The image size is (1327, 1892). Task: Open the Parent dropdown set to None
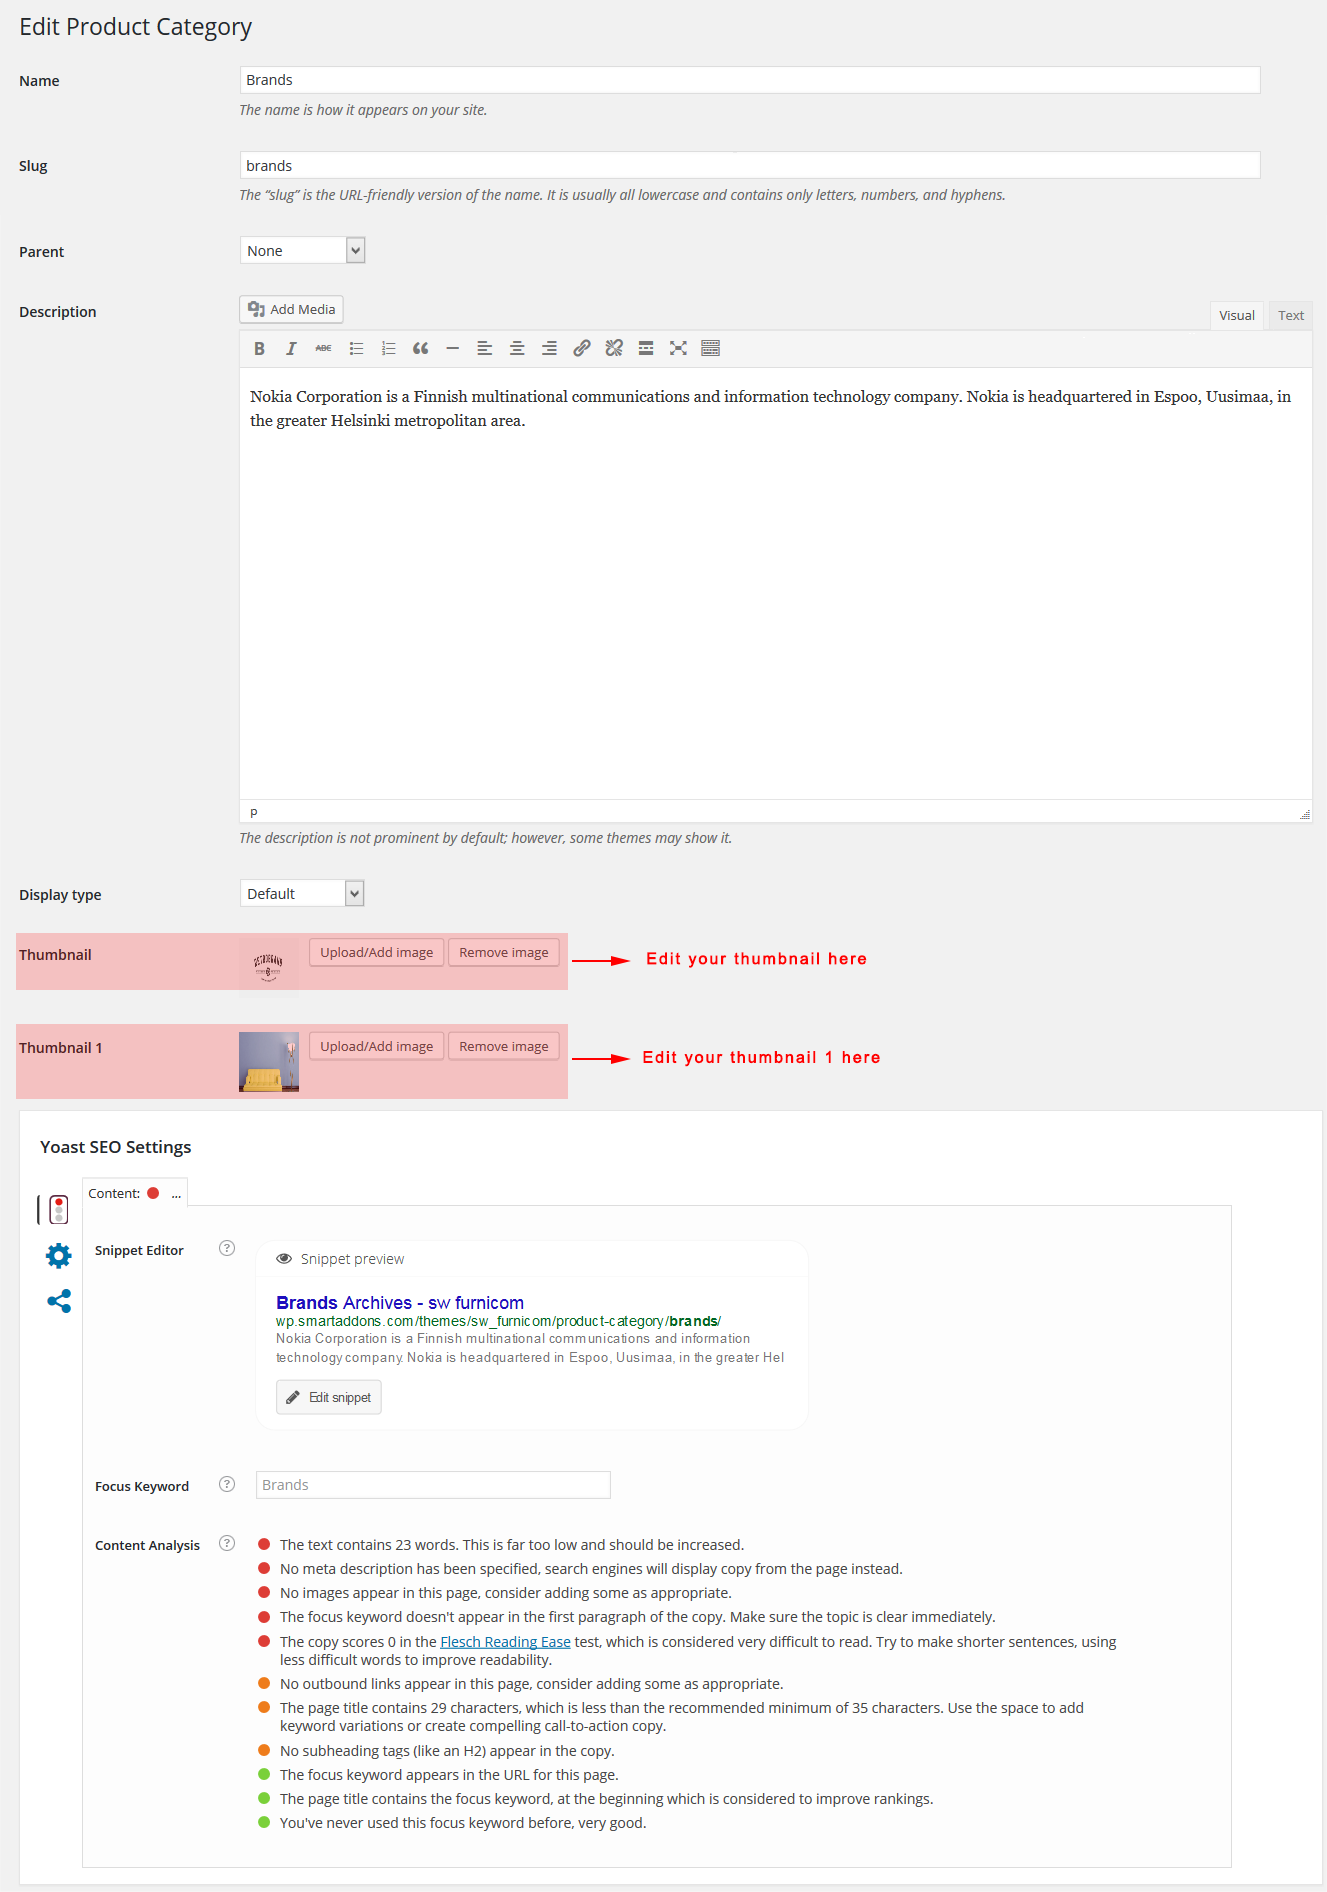point(303,250)
